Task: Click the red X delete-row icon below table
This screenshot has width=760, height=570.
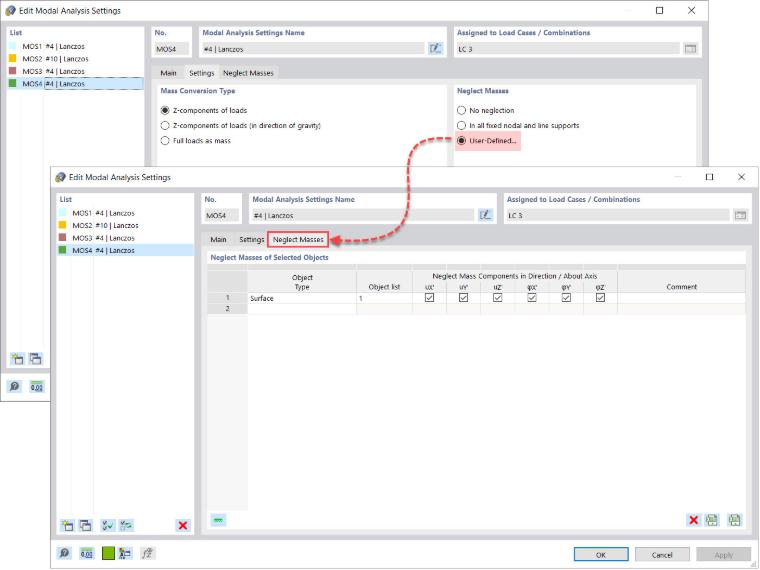Action: click(x=694, y=520)
